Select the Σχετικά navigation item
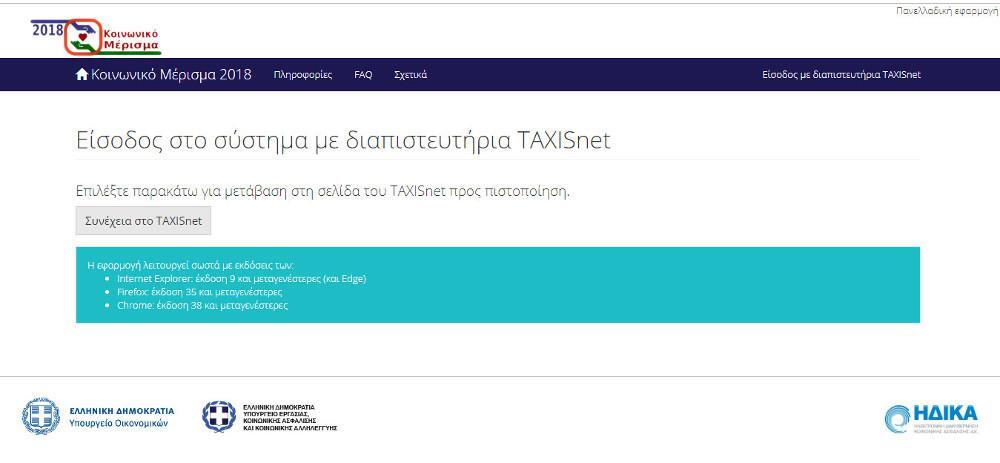Viewport: 1000px width, 463px height. 410,75
